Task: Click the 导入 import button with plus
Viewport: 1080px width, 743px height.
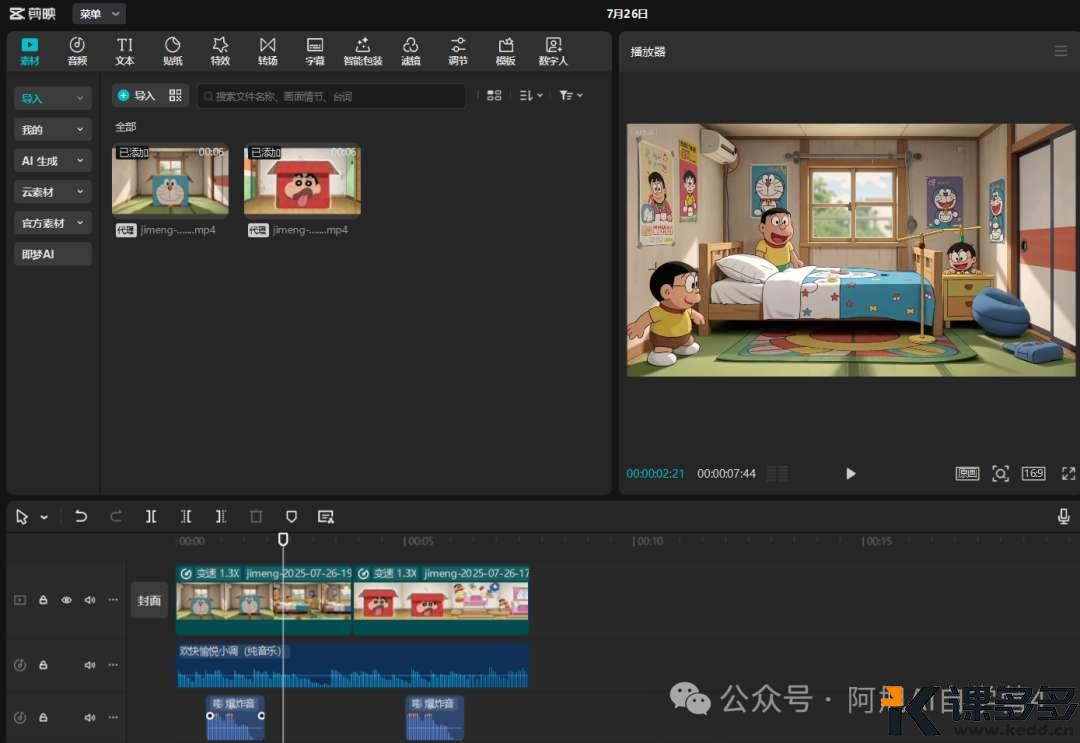Action: point(136,96)
